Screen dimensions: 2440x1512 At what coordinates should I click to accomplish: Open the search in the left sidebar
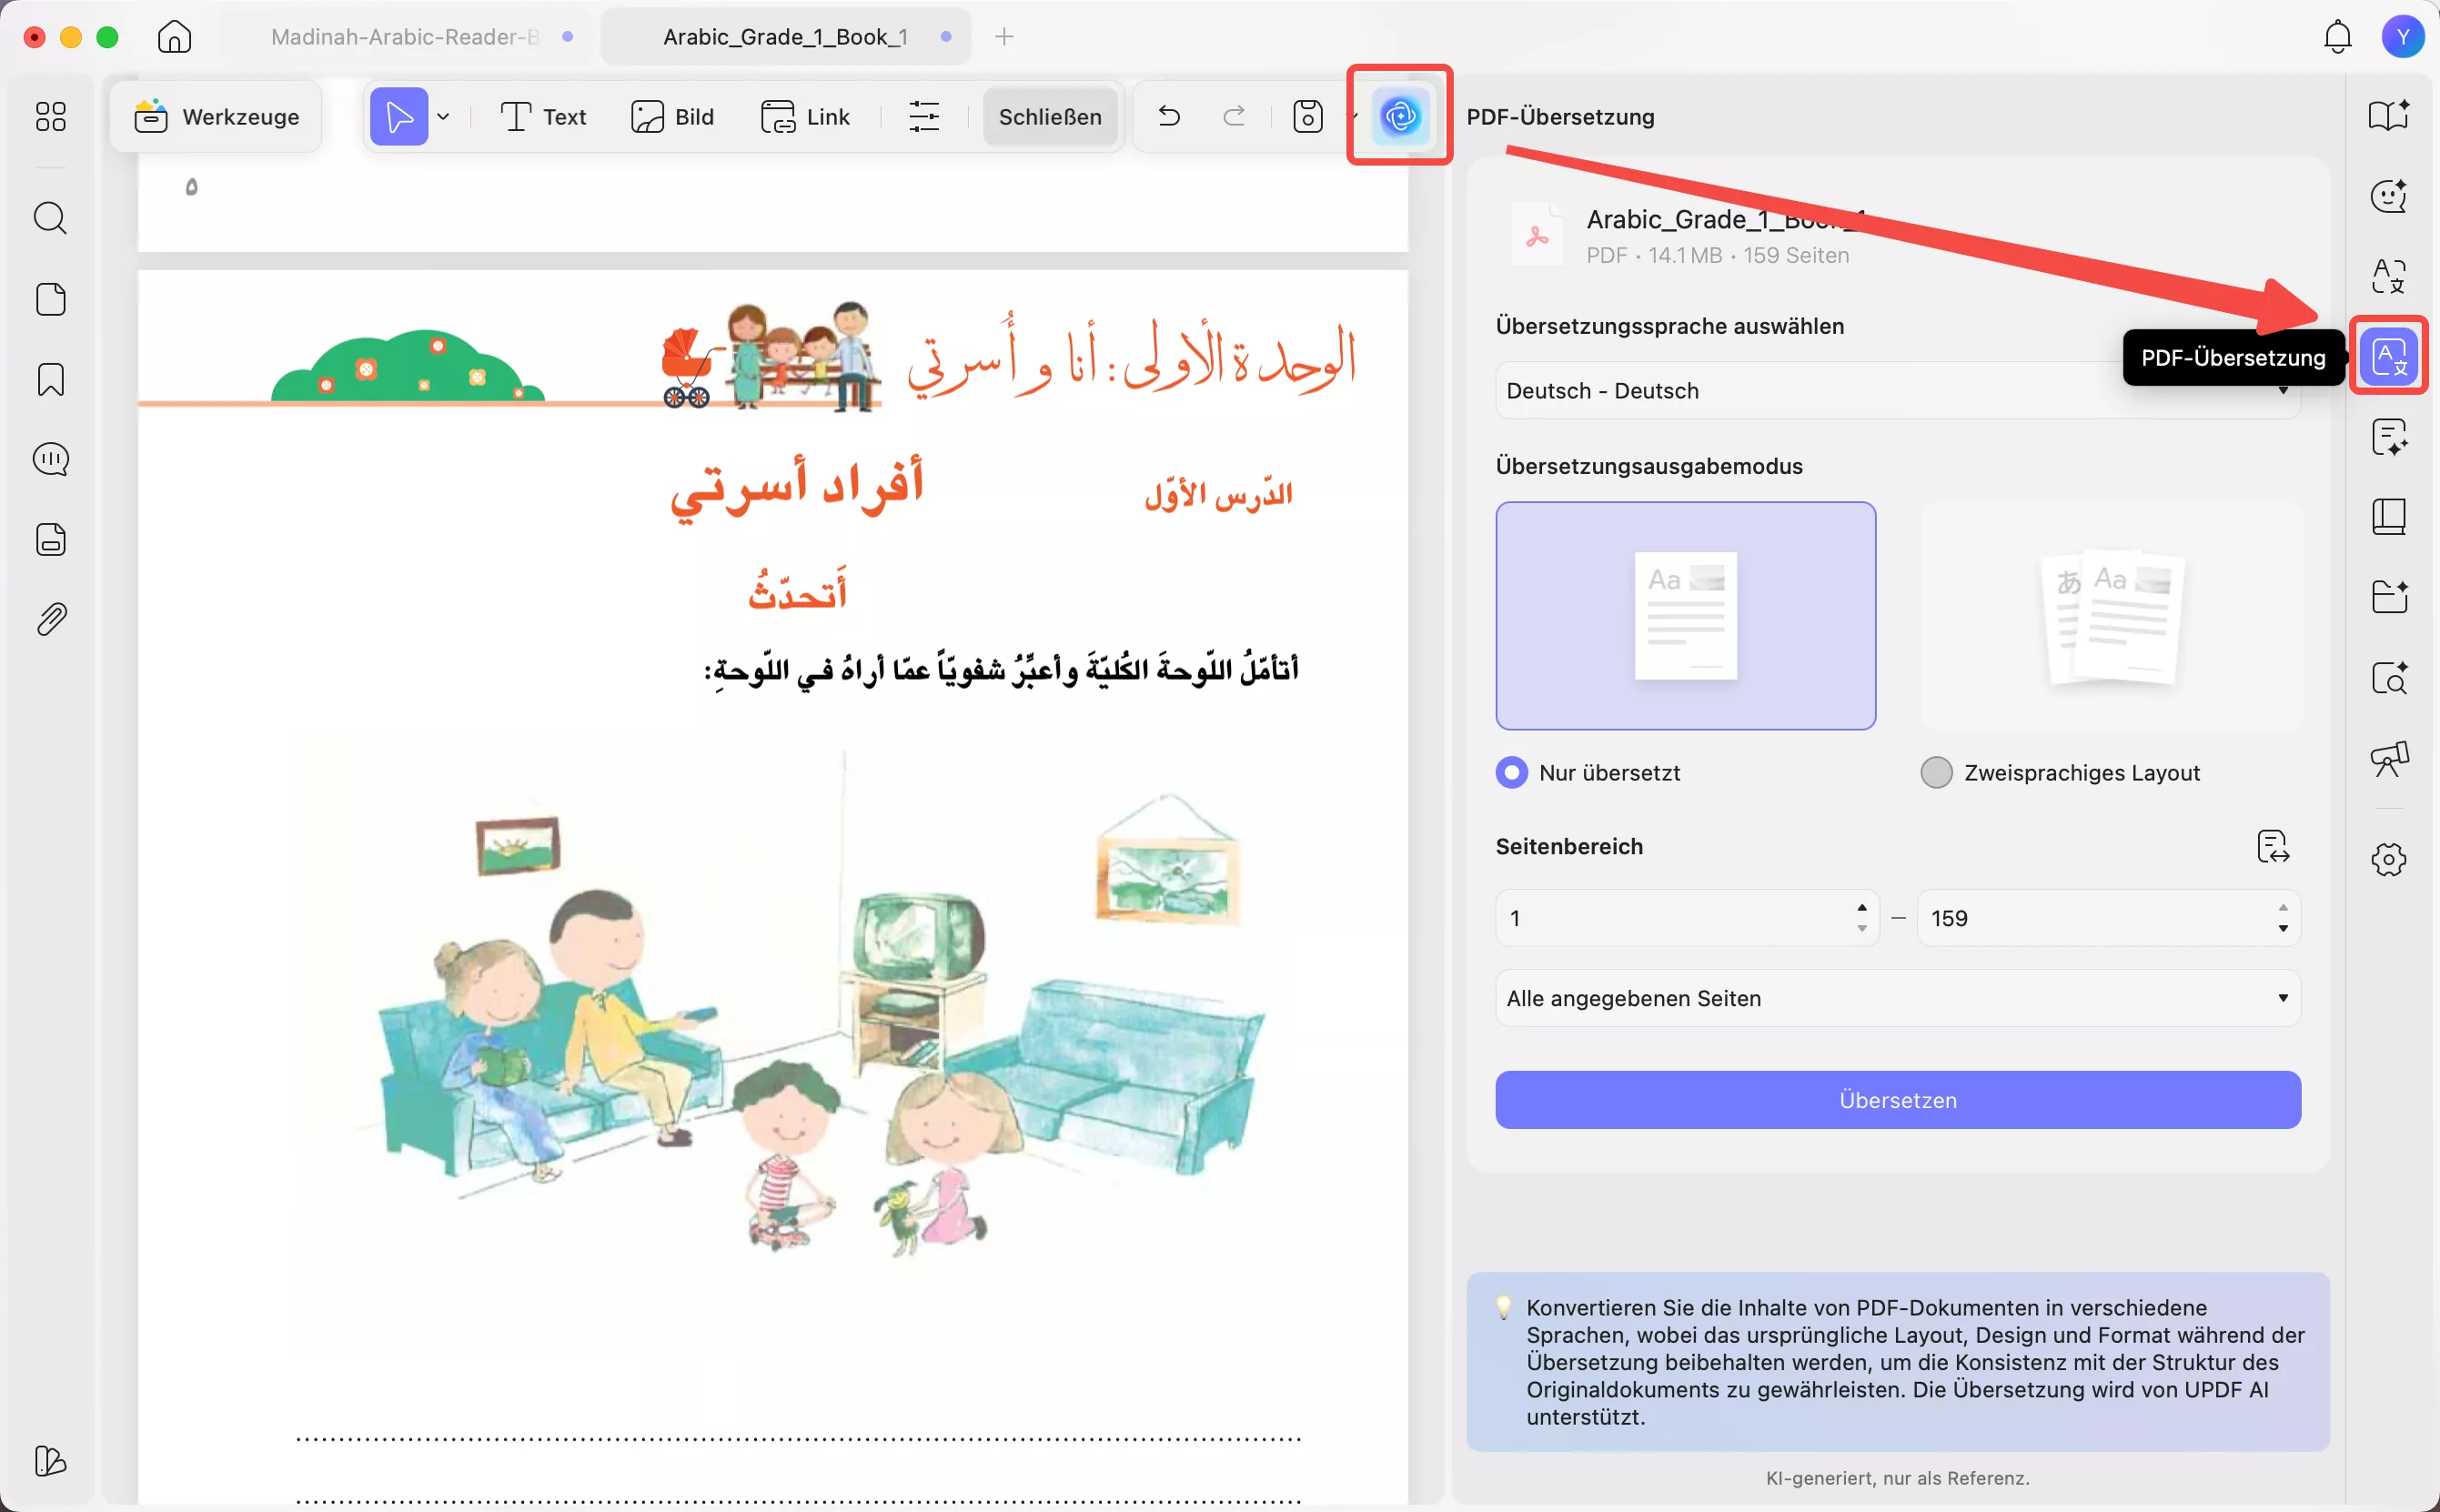pyautogui.click(x=49, y=217)
